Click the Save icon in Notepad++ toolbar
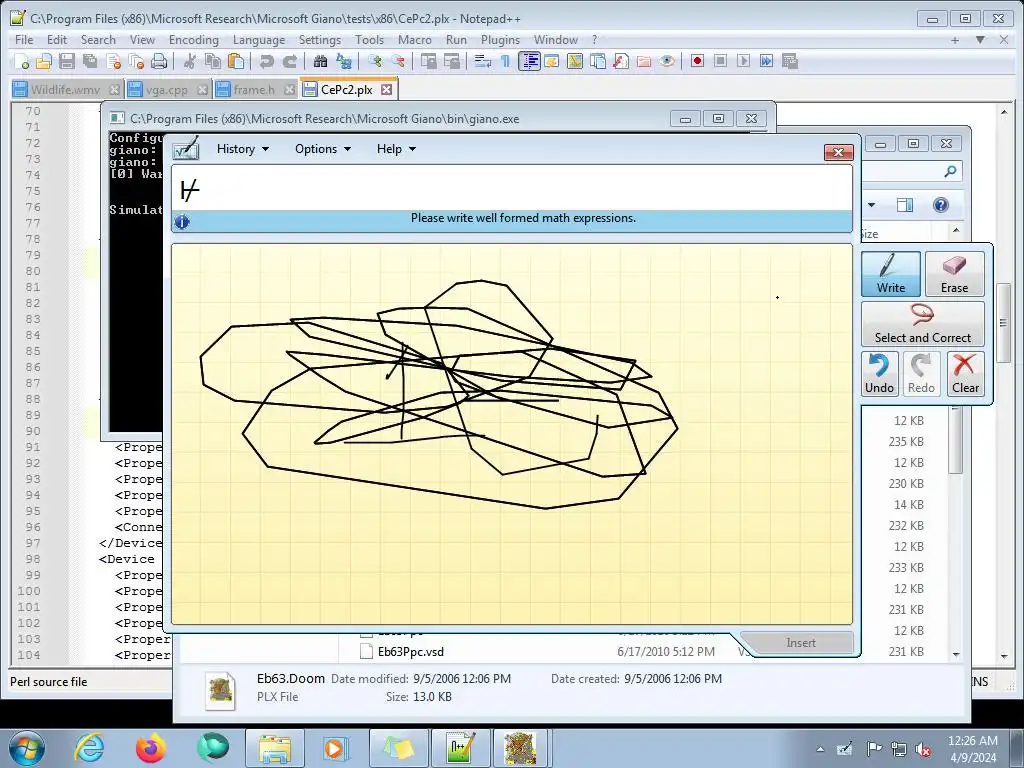This screenshot has height=768, width=1024. [x=67, y=61]
